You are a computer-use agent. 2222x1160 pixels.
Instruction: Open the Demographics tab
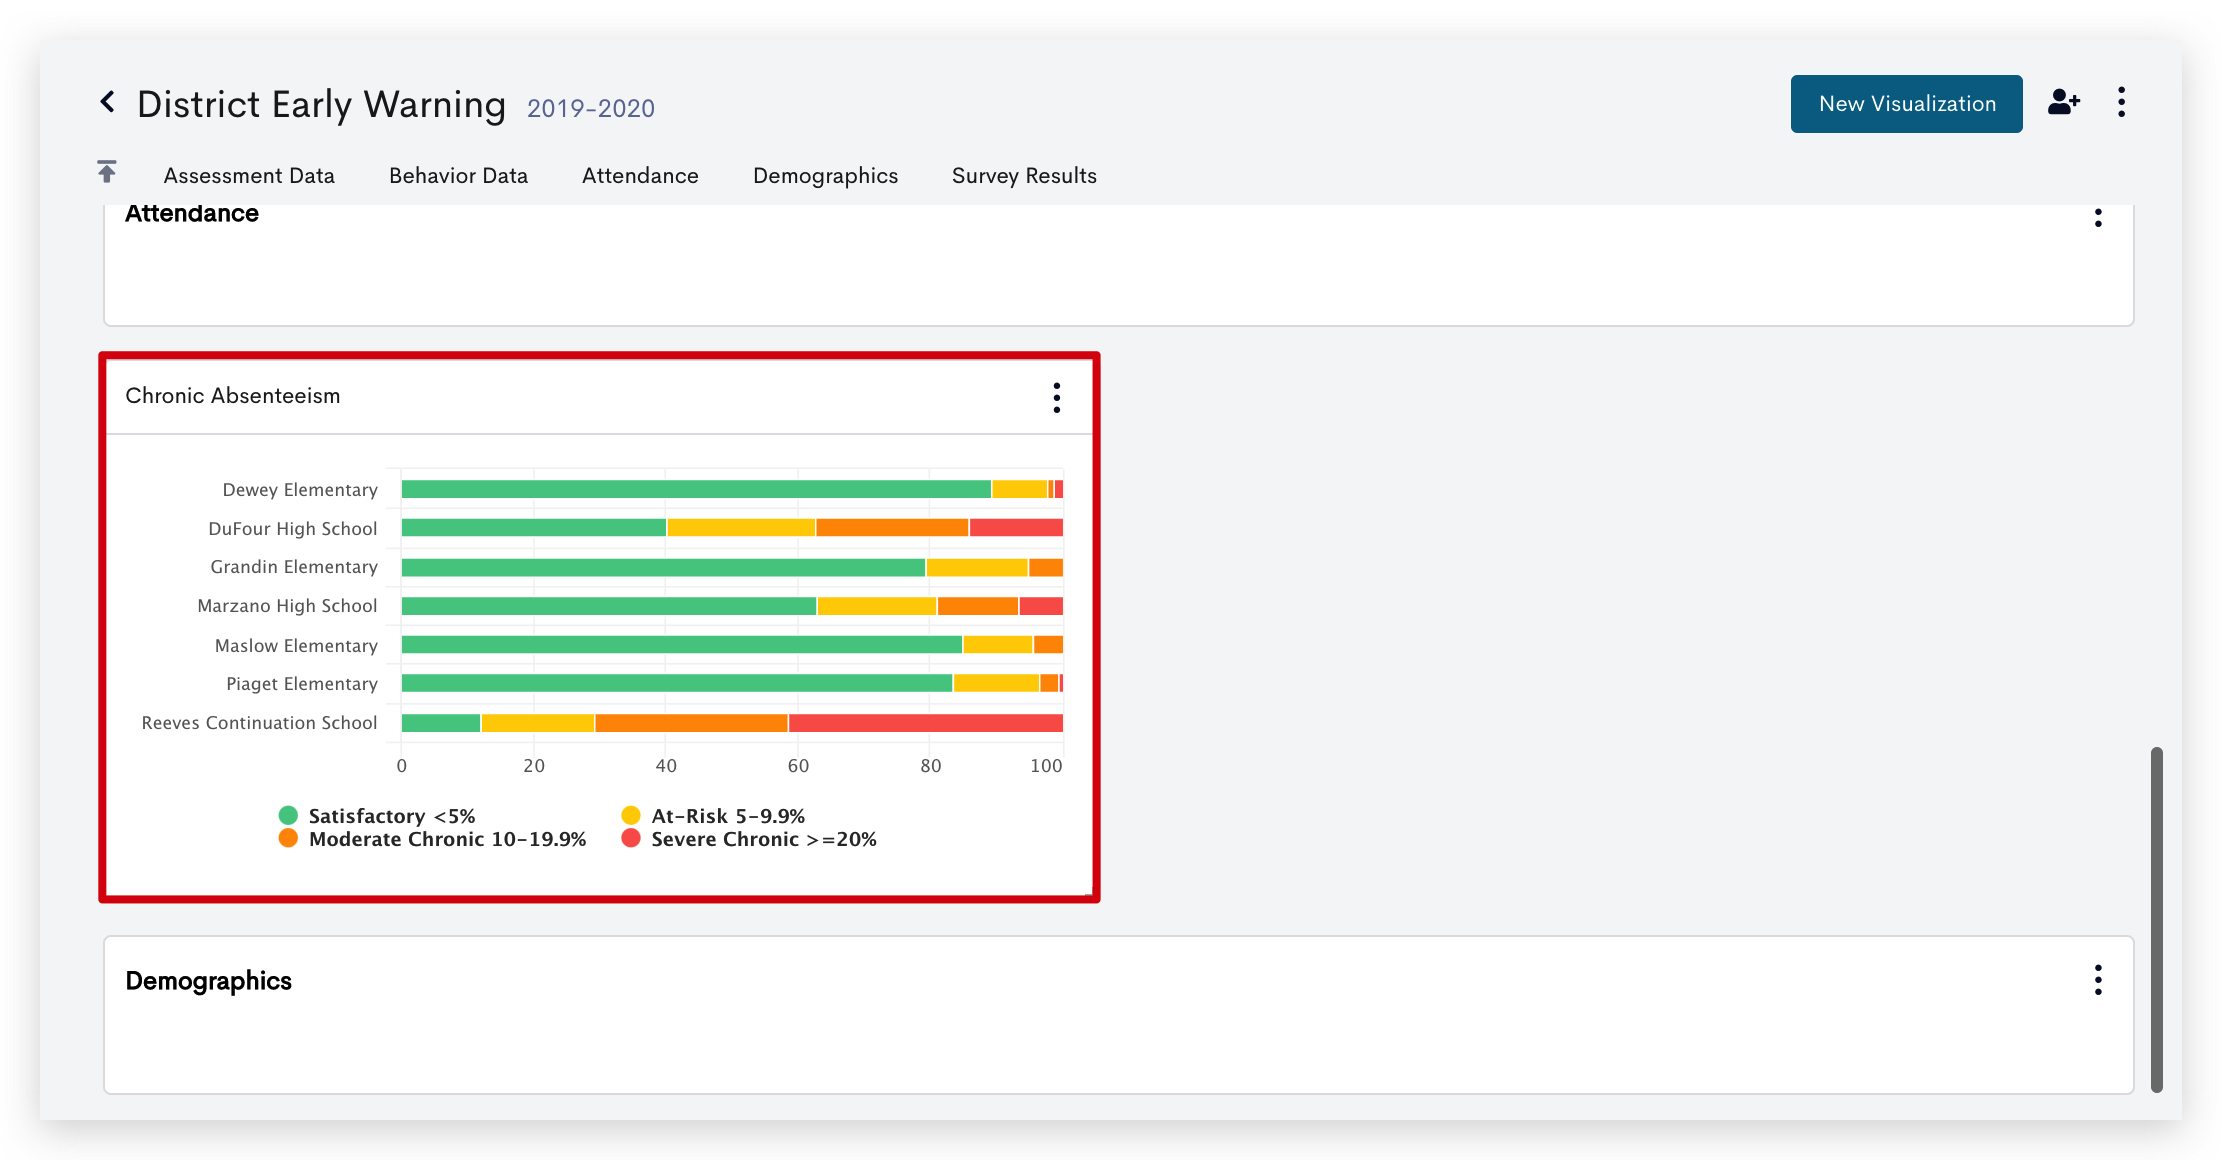pyautogui.click(x=825, y=176)
